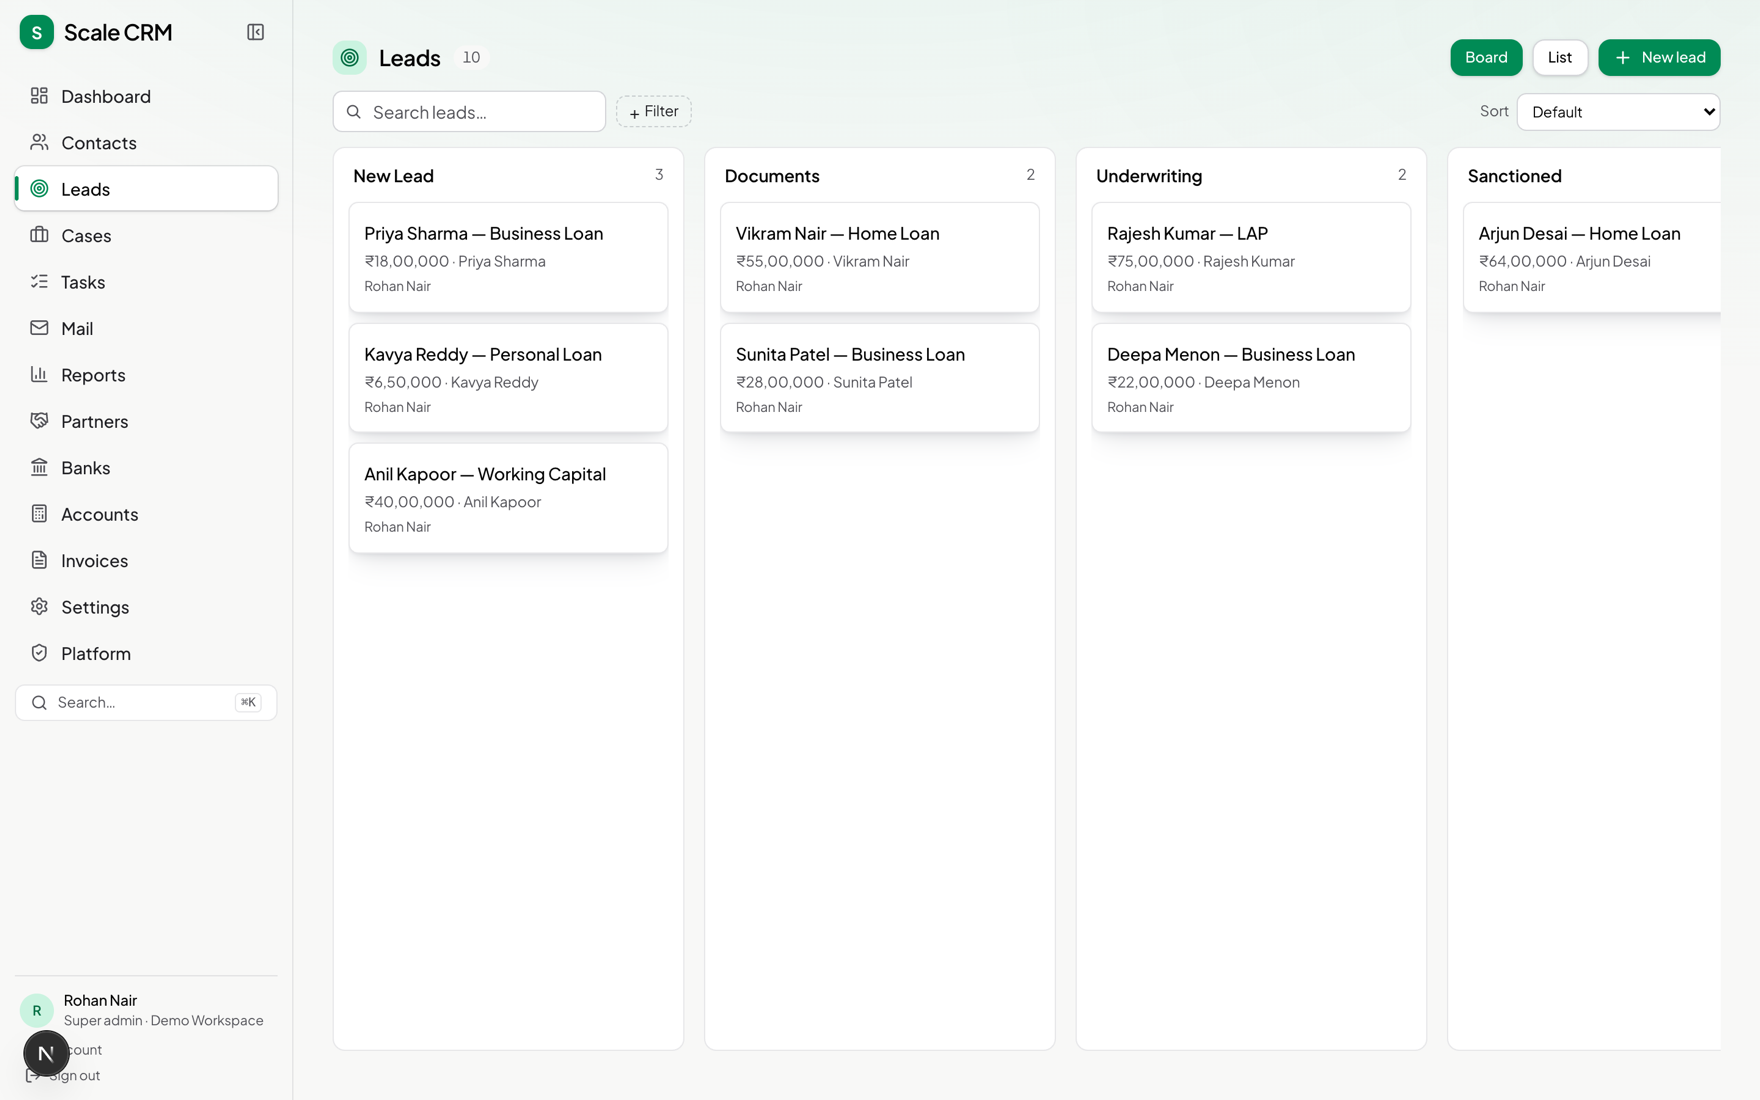The height and width of the screenshot is (1100, 1760).
Task: Click the Mail envelope icon
Action: pyautogui.click(x=39, y=328)
